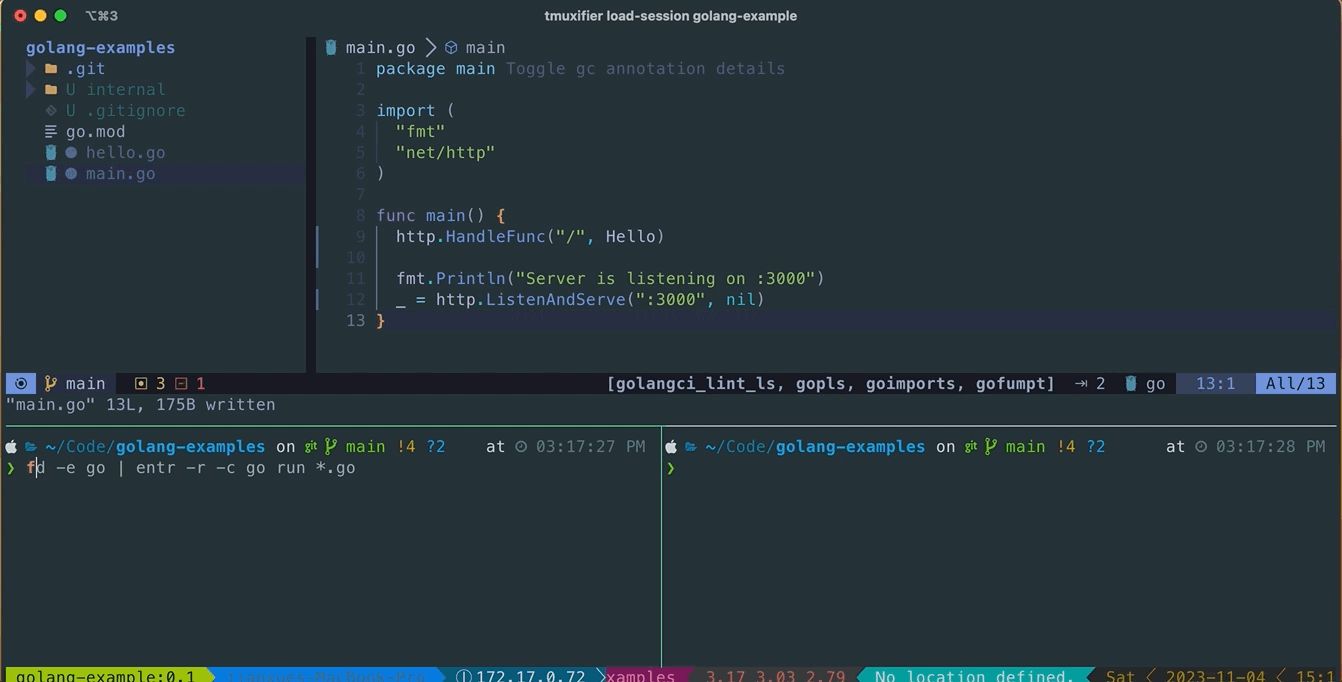Click the 'Toggle gc annotation details' code lens
Screen dimensions: 1342x682
click(645, 69)
